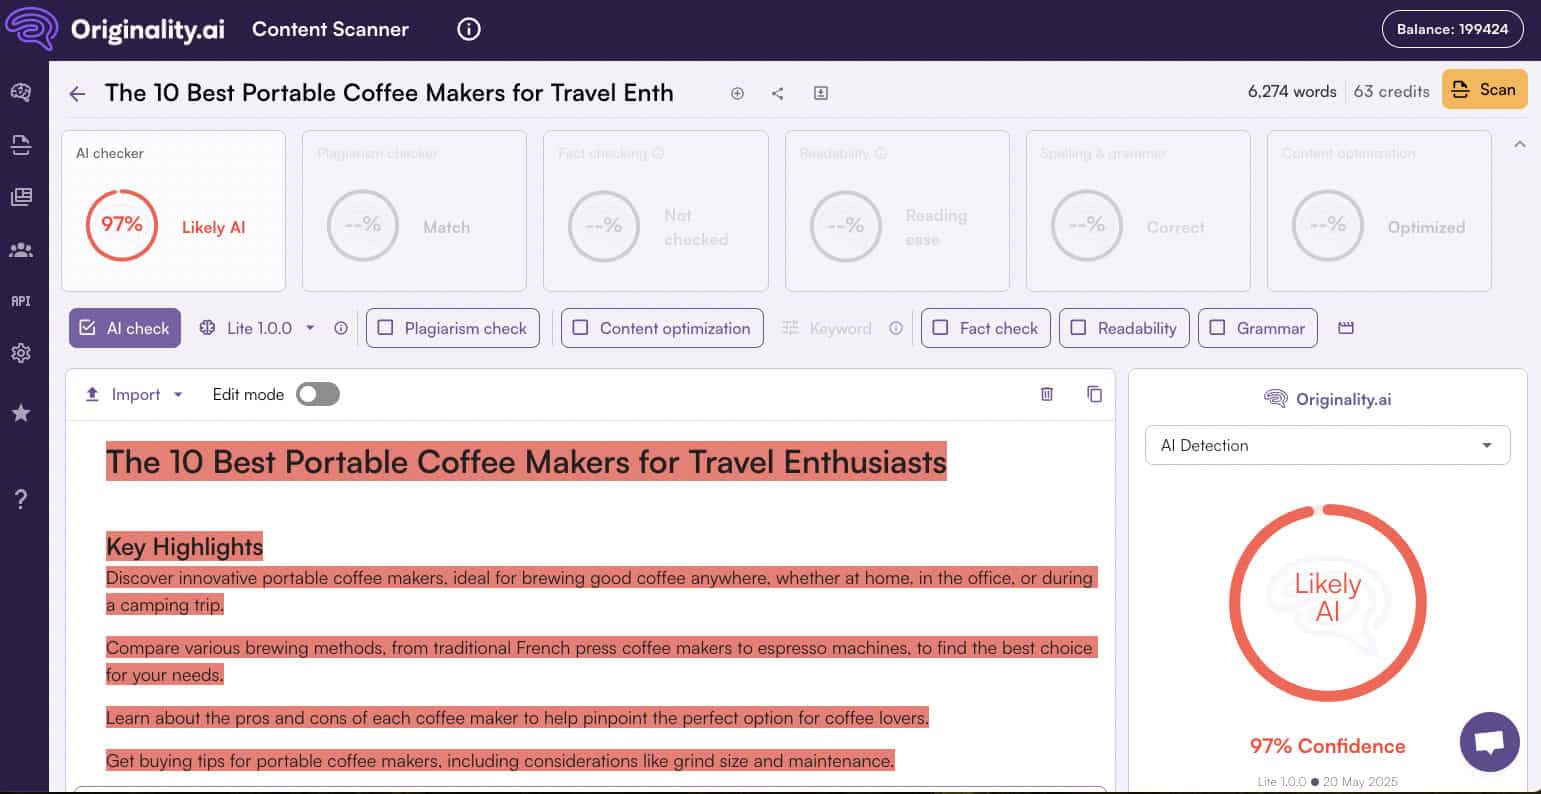Open the help question mark icon

[x=21, y=500]
